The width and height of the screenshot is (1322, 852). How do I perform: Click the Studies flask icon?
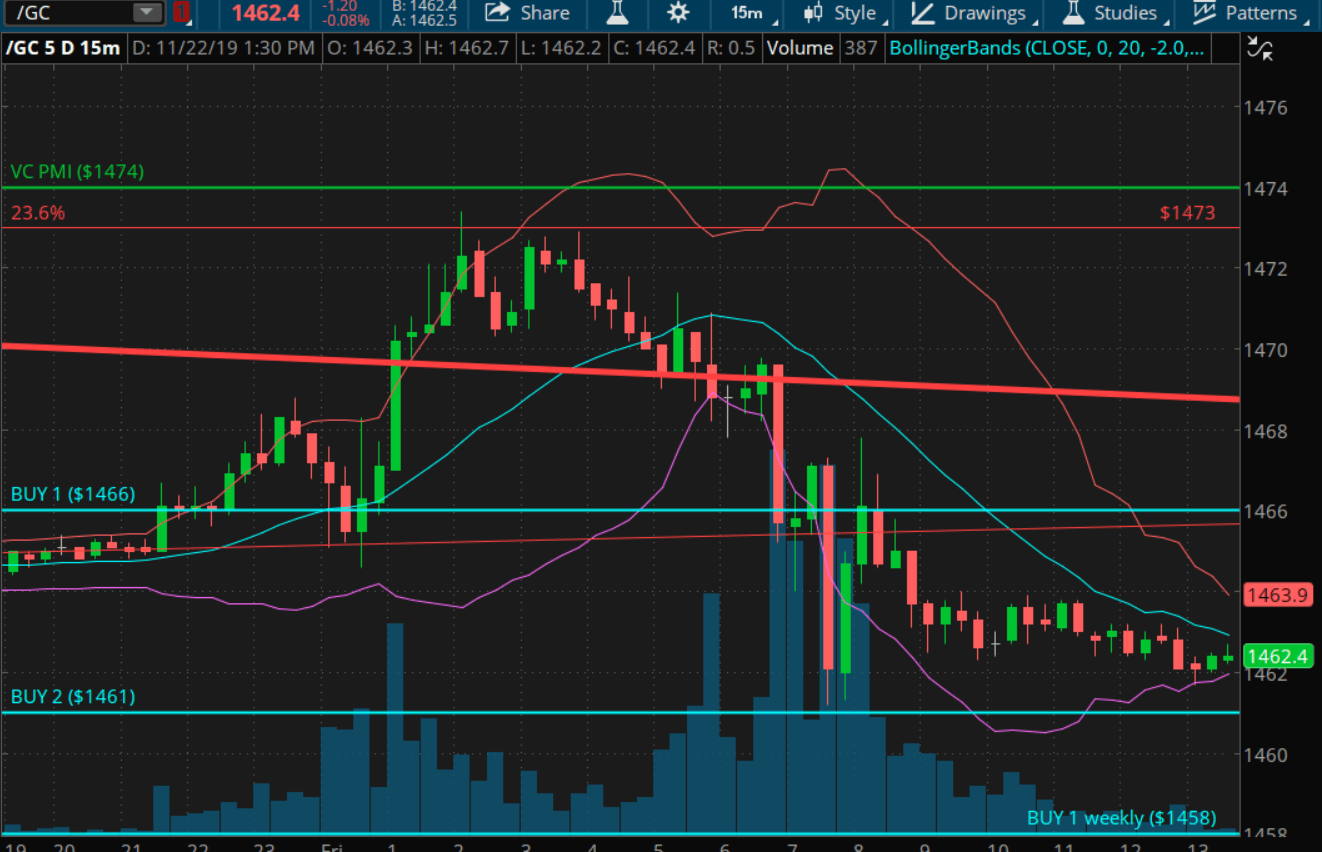click(x=1073, y=13)
